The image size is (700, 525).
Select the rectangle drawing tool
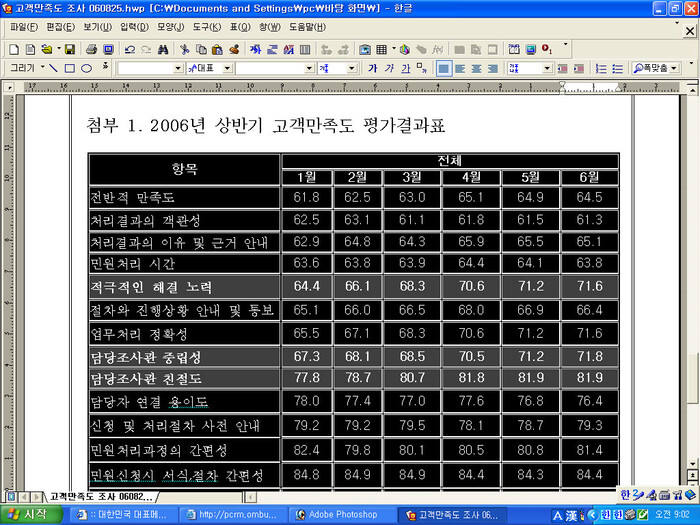(70, 68)
